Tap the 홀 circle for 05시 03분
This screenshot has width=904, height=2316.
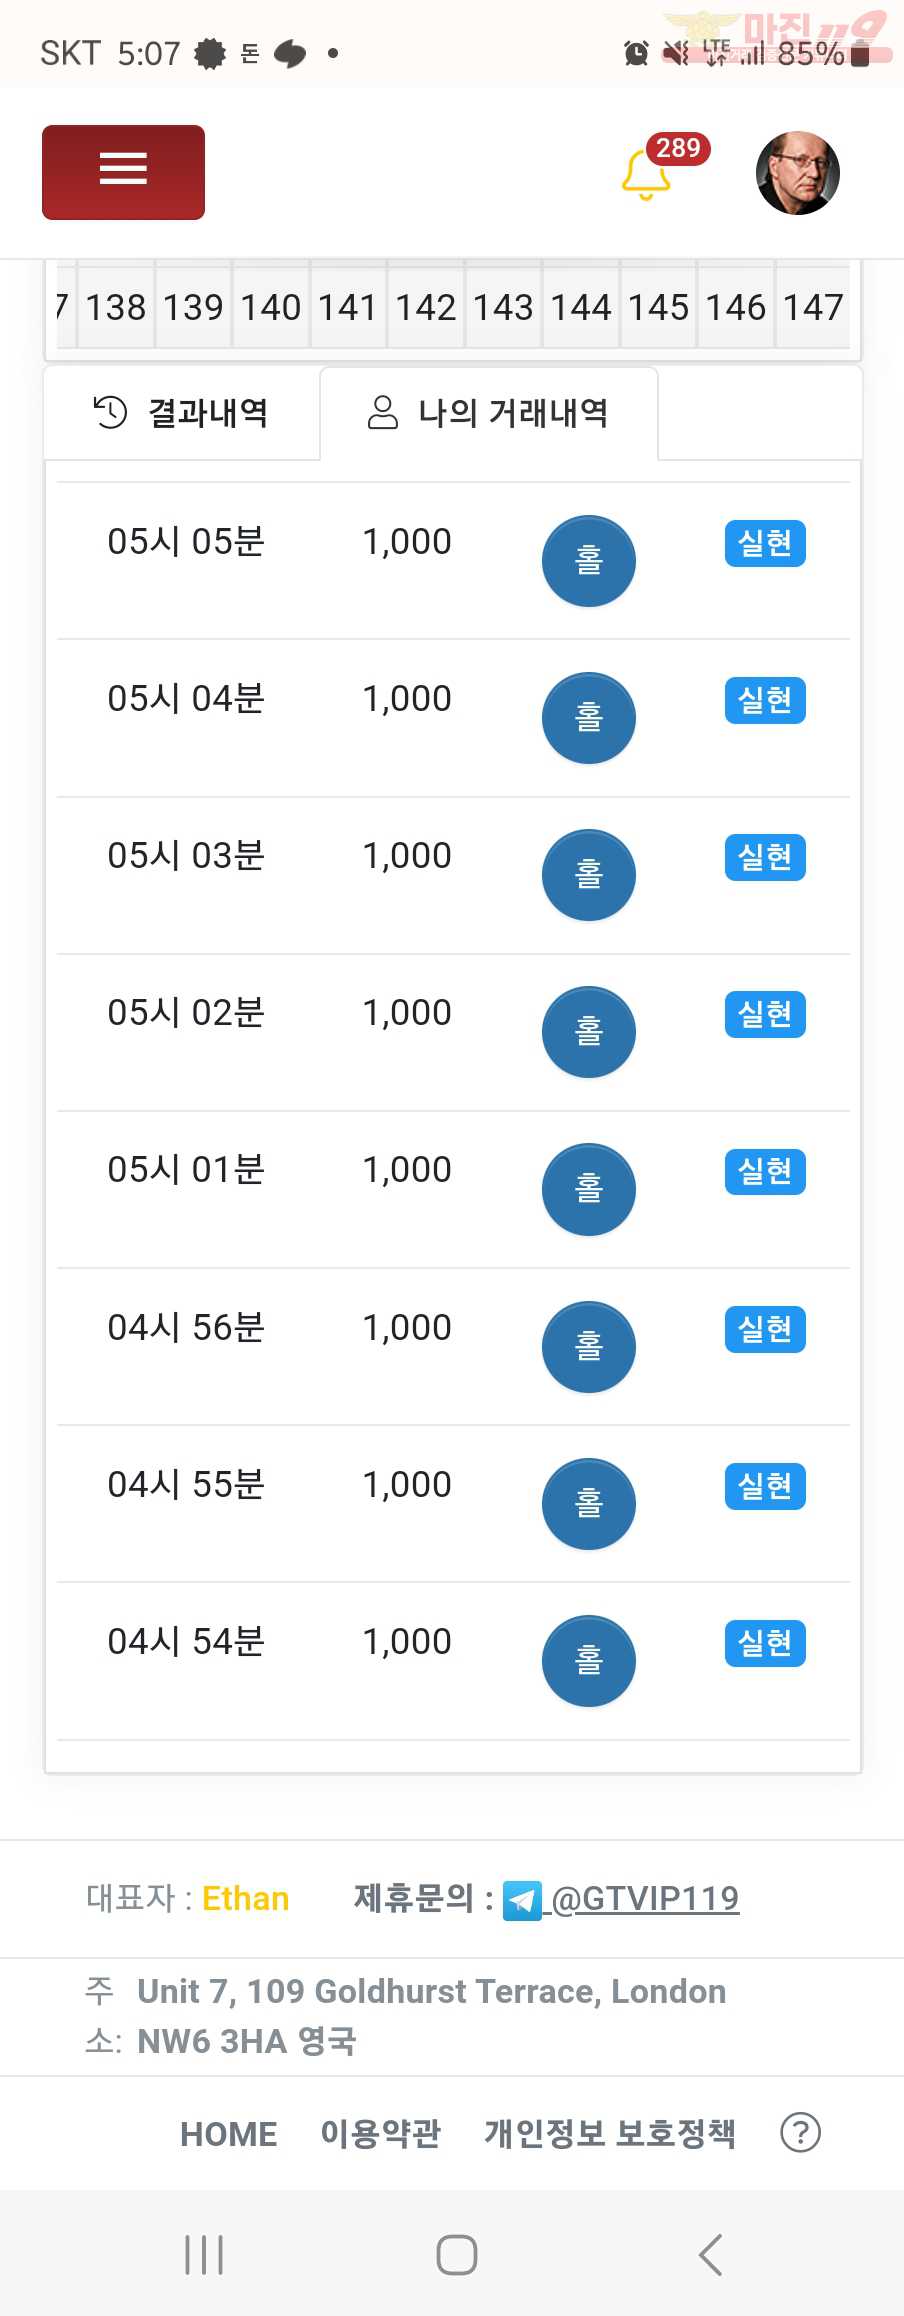(589, 875)
